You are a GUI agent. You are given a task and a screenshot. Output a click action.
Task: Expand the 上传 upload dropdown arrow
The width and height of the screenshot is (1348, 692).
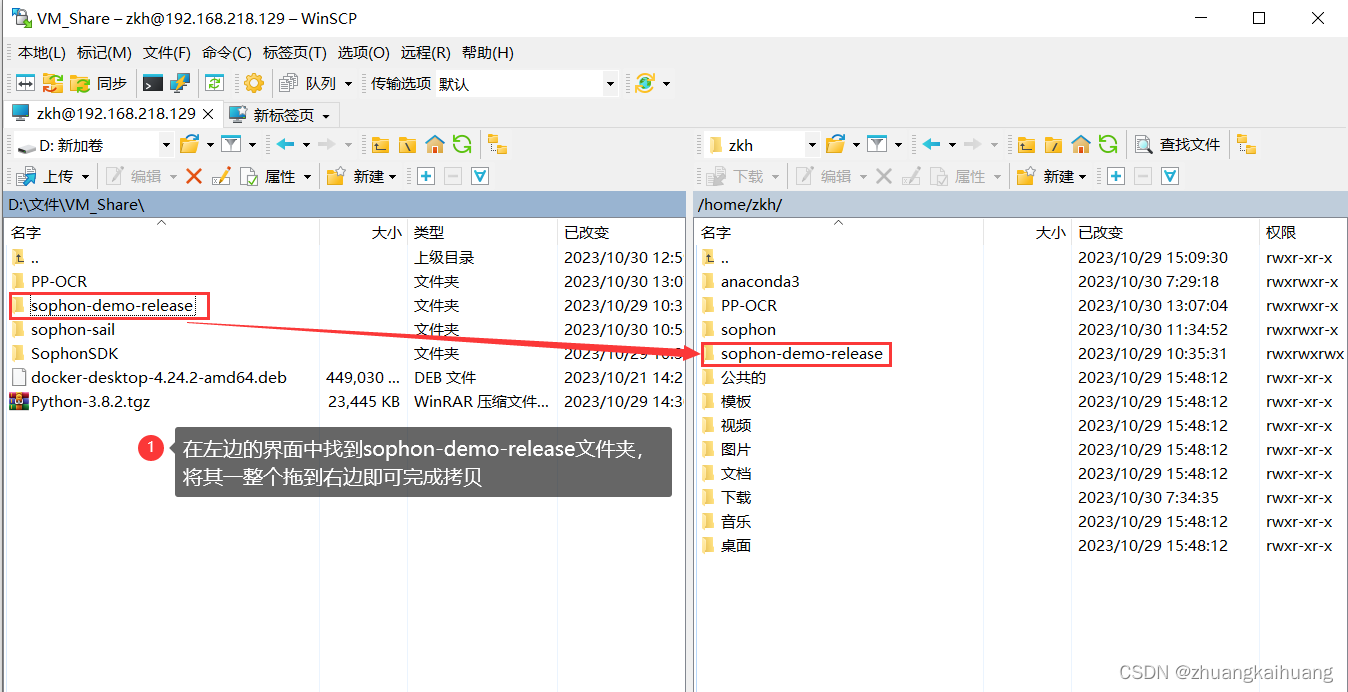pos(86,176)
